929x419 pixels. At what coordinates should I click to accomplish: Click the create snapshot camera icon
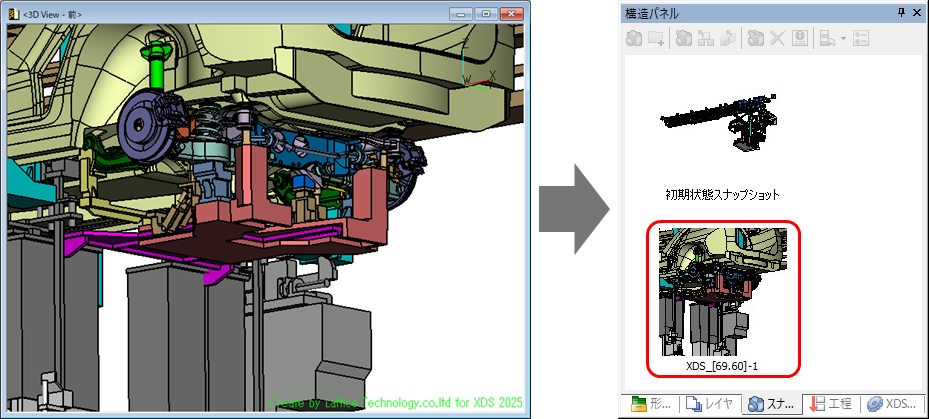(x=634, y=38)
